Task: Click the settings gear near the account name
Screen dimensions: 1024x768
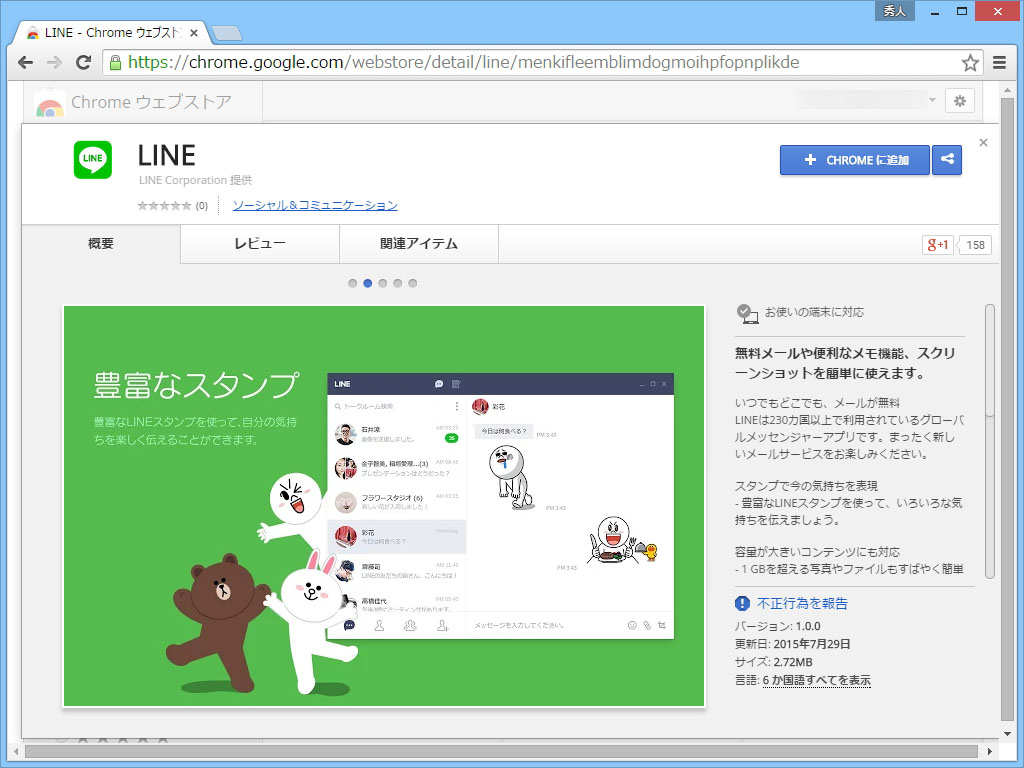Action: [x=959, y=100]
